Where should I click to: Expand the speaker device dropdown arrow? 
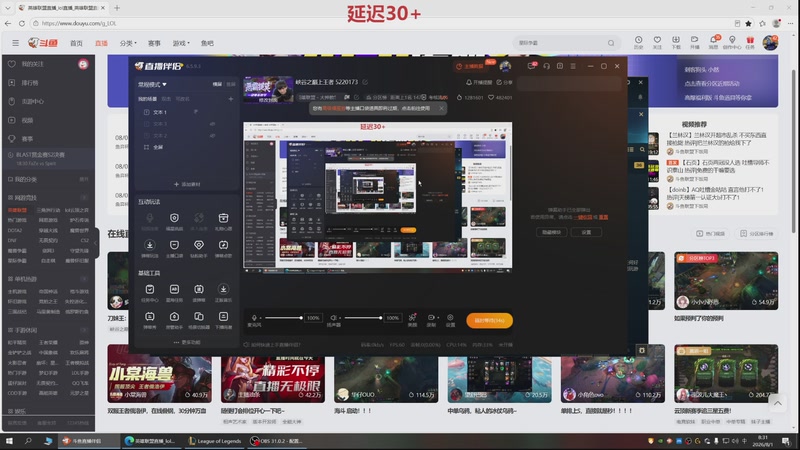point(339,318)
